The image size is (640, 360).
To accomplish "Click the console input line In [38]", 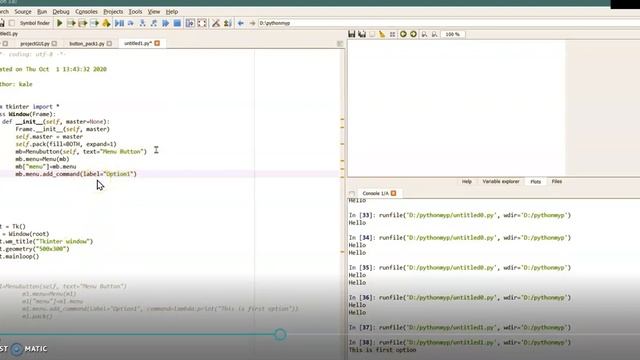I will coord(460,342).
